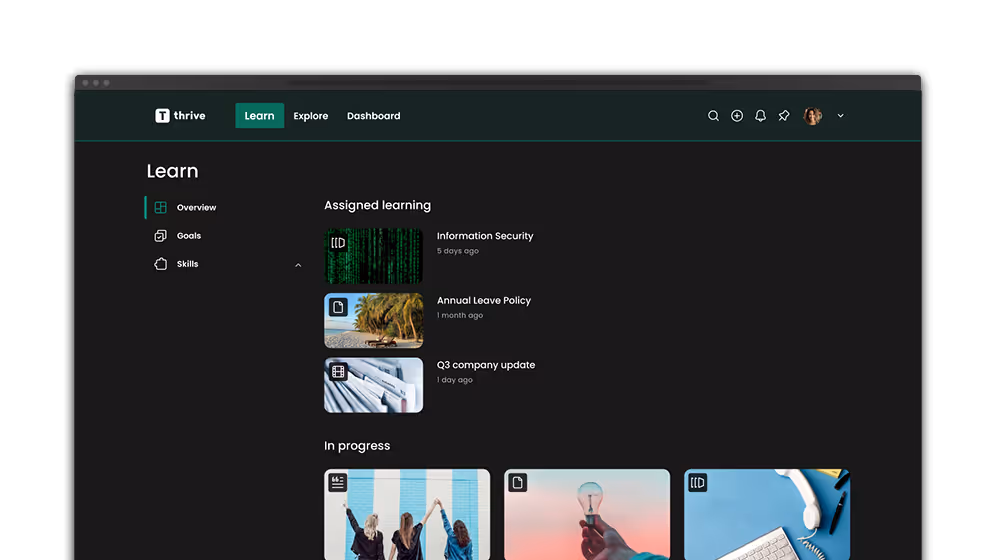Click the '5 days ago' text

click(457, 251)
